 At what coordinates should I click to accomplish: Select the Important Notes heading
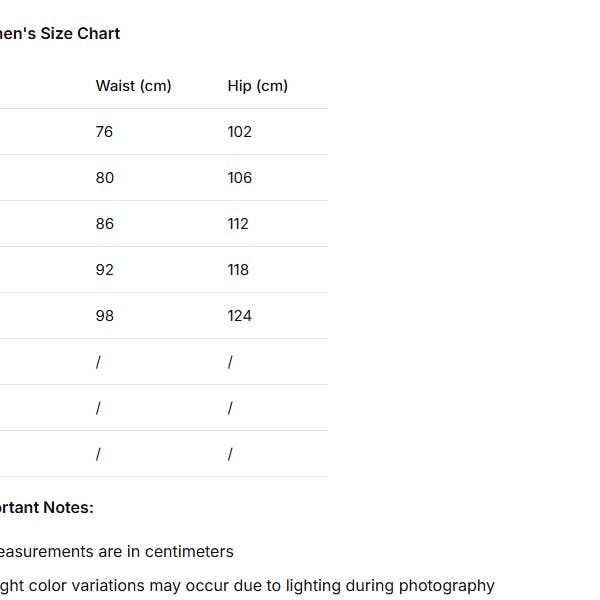(x=46, y=507)
